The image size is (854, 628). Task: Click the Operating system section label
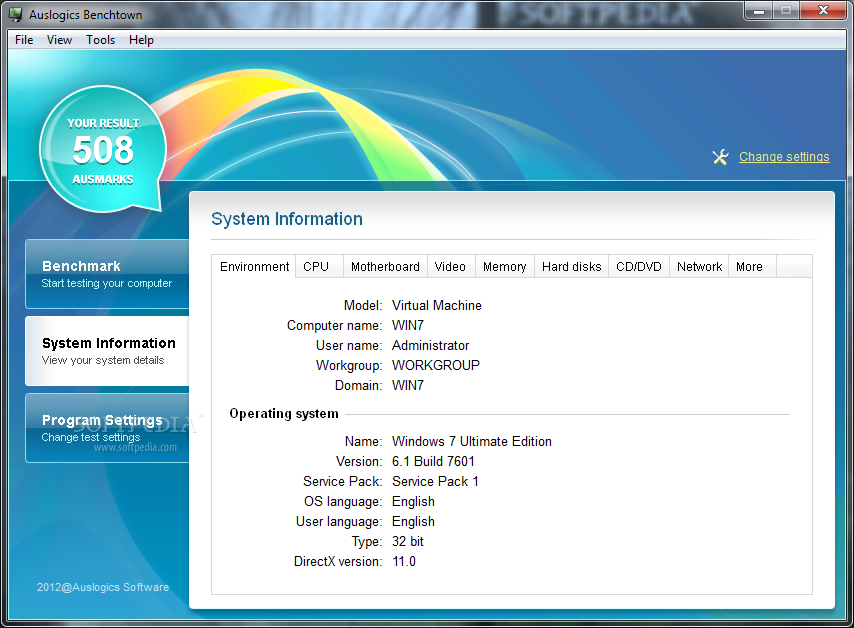[284, 414]
